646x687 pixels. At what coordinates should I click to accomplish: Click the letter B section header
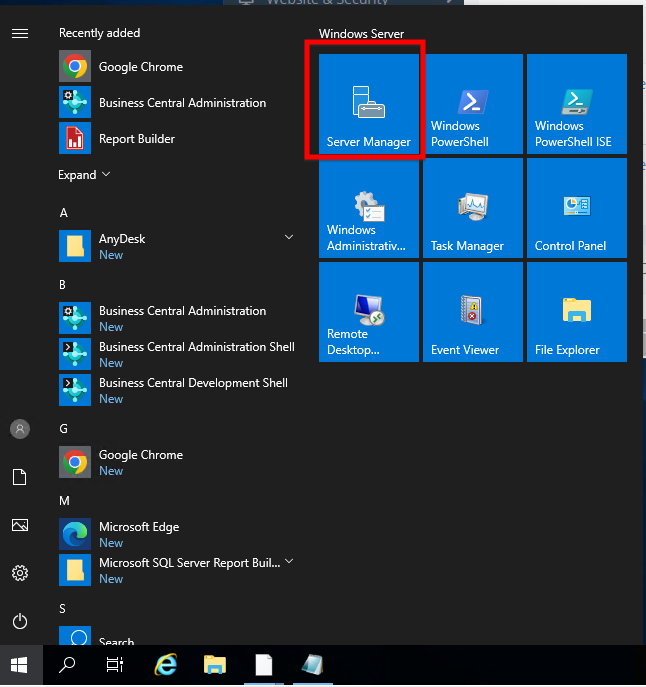63,285
